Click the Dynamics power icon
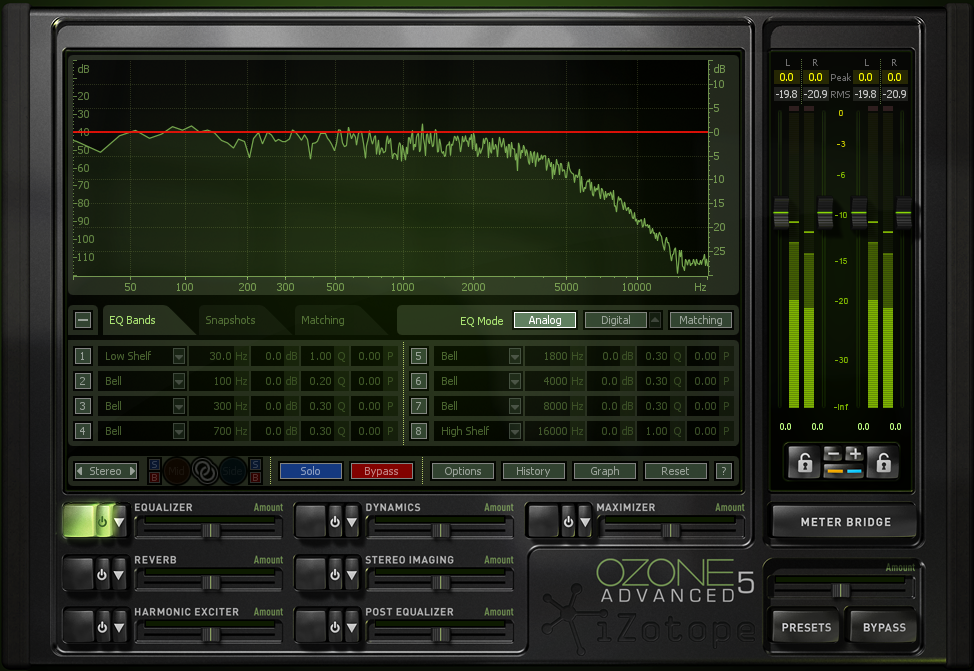 335,522
